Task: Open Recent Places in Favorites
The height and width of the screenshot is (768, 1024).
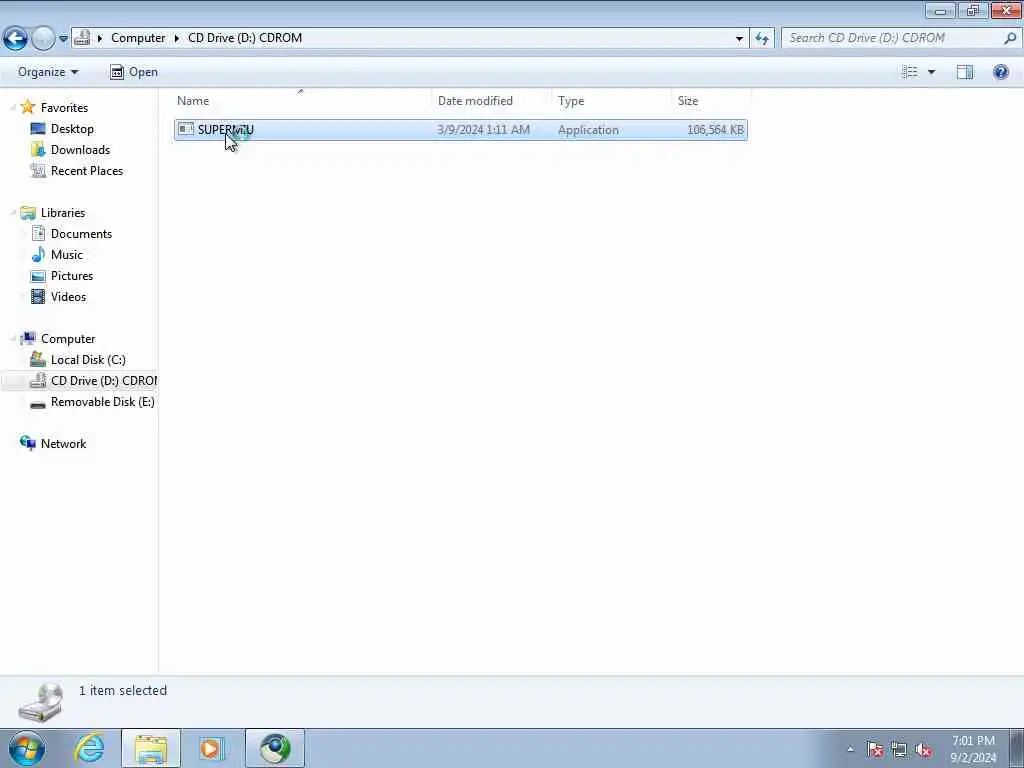Action: [x=87, y=170]
